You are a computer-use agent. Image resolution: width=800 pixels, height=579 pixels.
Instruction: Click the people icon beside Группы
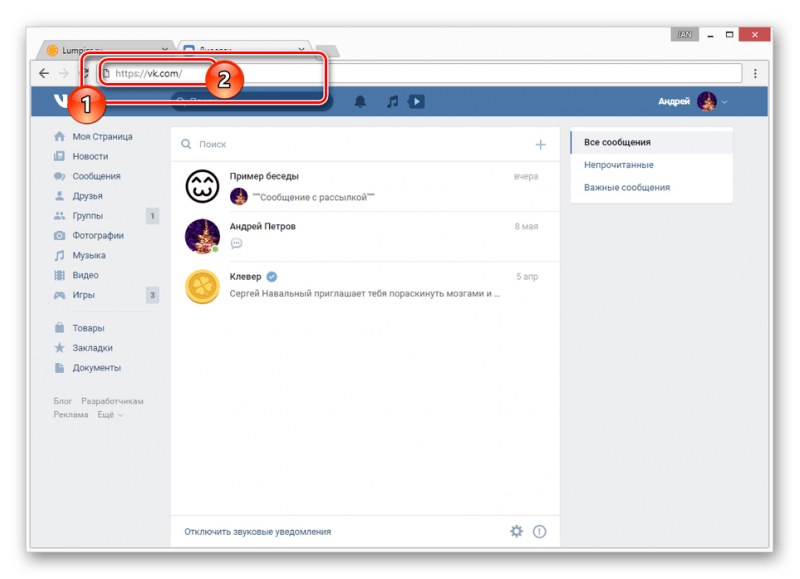[x=60, y=216]
